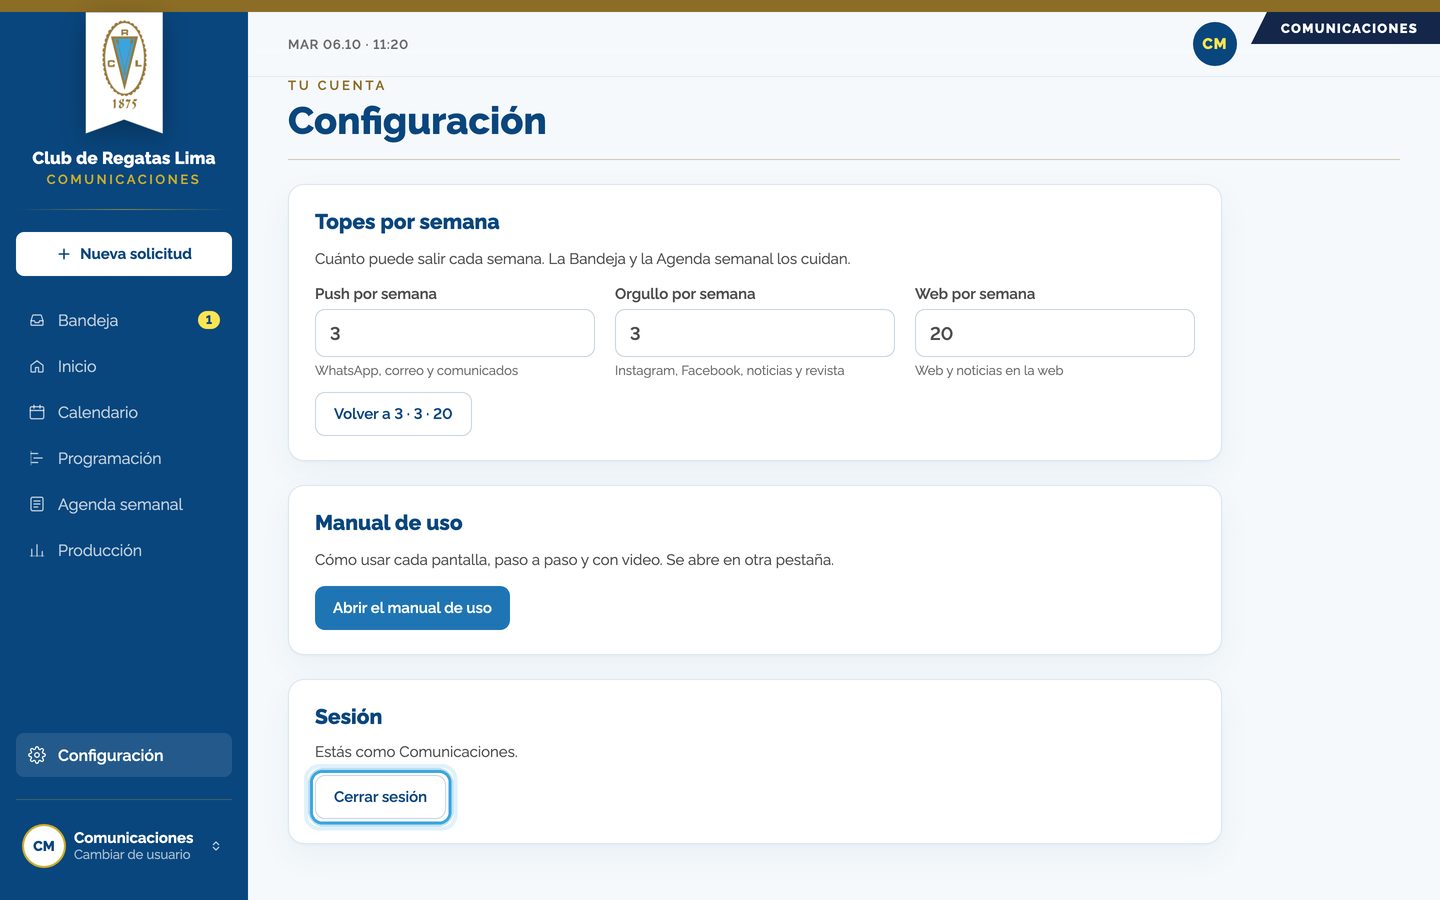
Task: Click Abrir el manual de uso
Action: (x=412, y=608)
